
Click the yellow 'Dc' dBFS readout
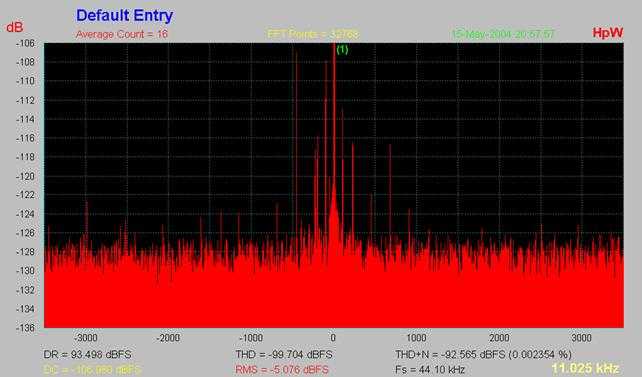tap(92, 370)
